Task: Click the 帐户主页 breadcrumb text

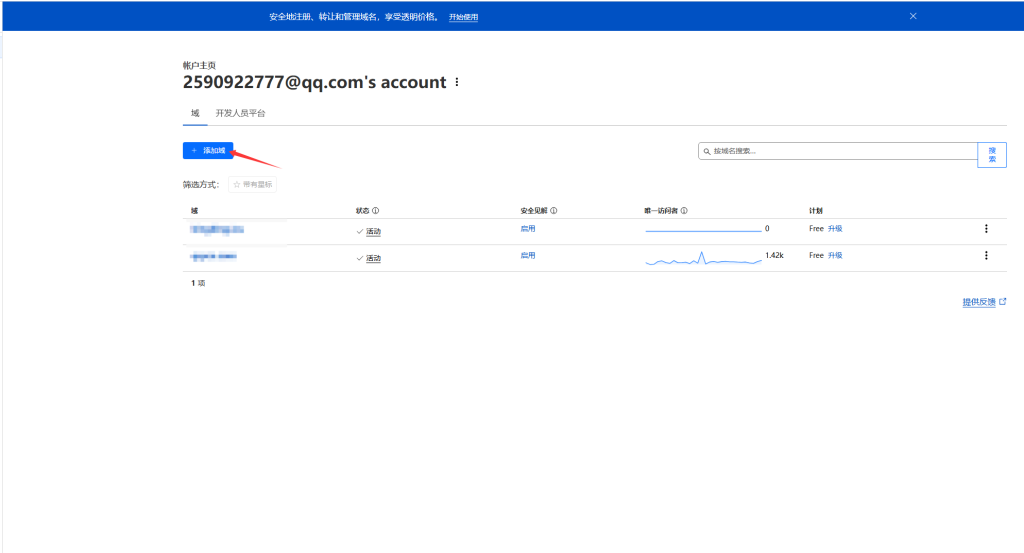Action: coord(199,65)
